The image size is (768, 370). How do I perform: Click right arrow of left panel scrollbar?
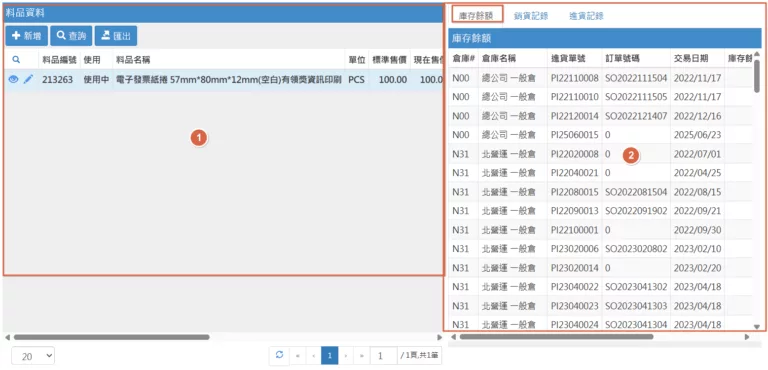pyautogui.click(x=439, y=337)
